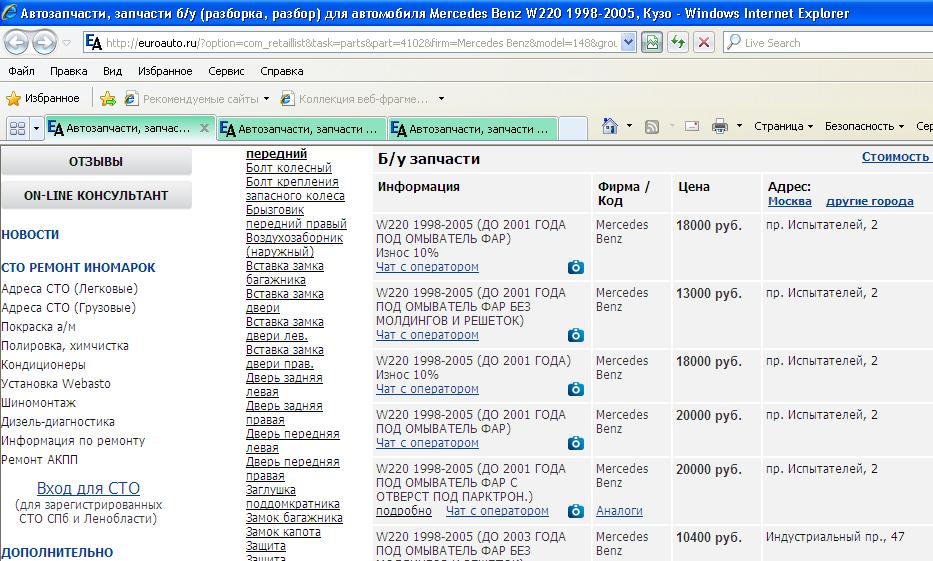Click EA site icon in address bar
933x561 pixels.
coord(93,43)
